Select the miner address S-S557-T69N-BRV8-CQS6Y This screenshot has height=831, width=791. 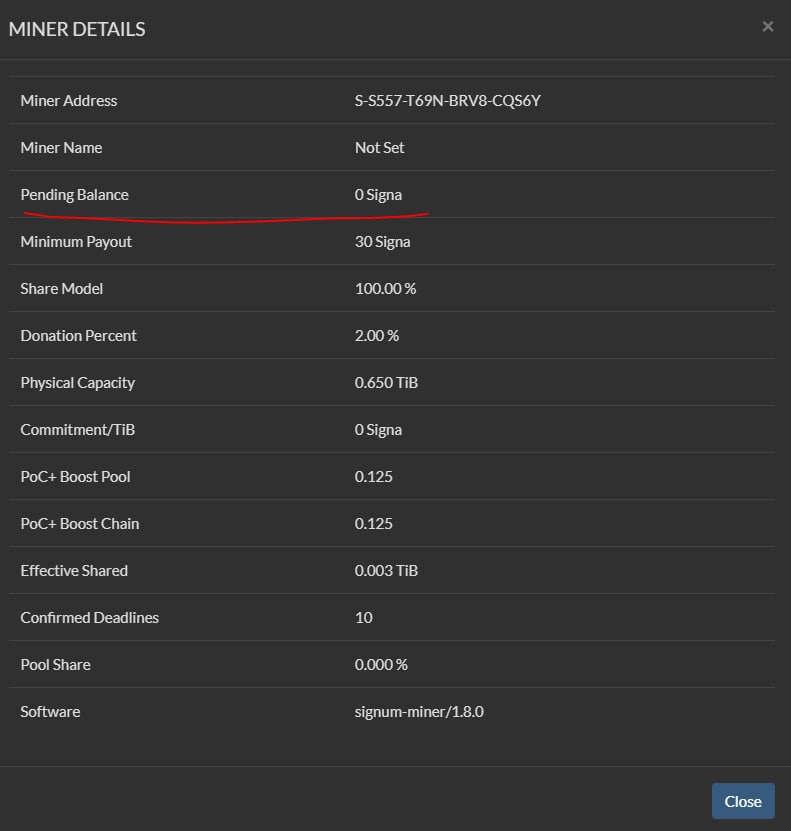pyautogui.click(x=448, y=101)
